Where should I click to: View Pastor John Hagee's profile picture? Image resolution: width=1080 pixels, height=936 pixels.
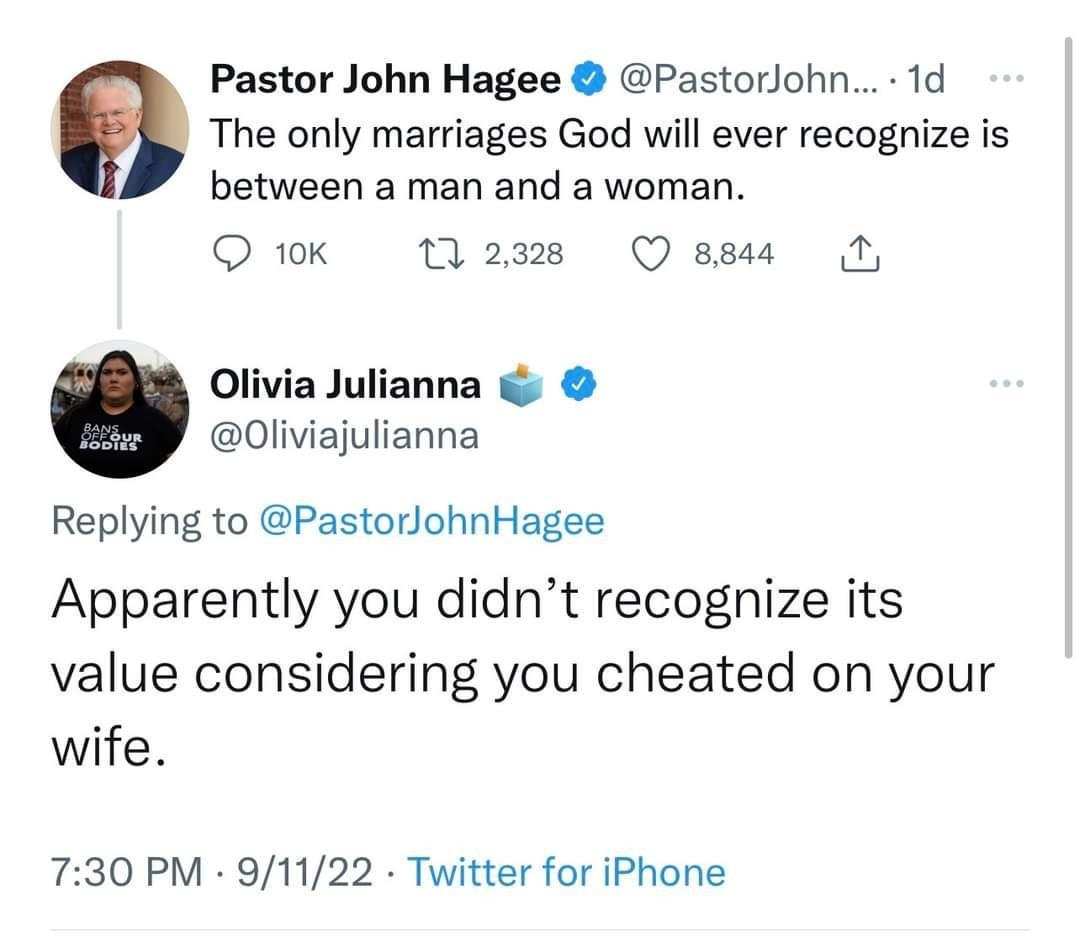(x=119, y=128)
